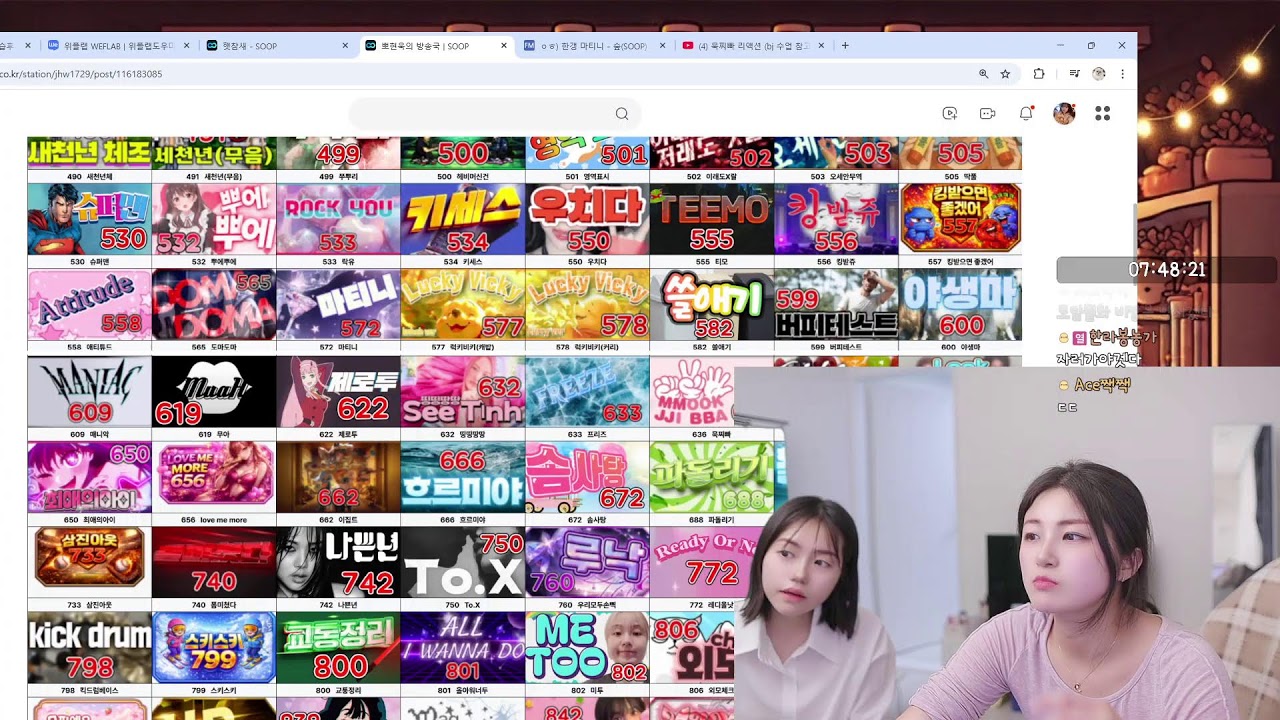Close the 뽀현욱의 방송국 tab
This screenshot has height=720, width=1280.
tap(505, 46)
